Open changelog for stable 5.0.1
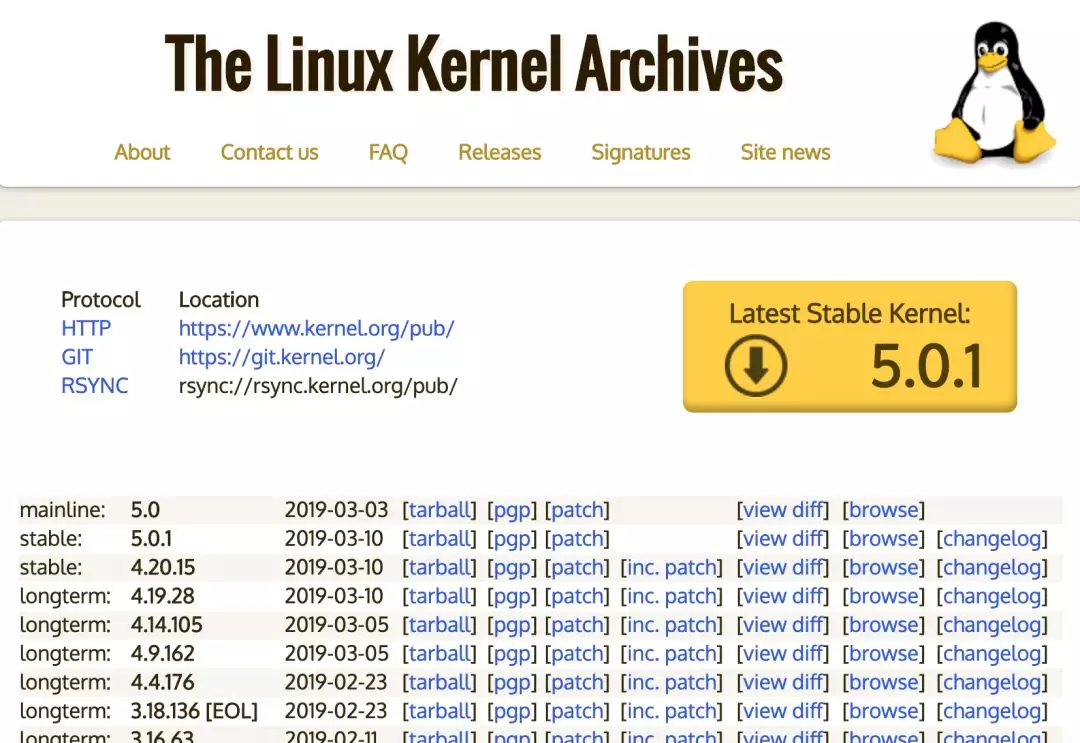The height and width of the screenshot is (743, 1080). click(992, 539)
